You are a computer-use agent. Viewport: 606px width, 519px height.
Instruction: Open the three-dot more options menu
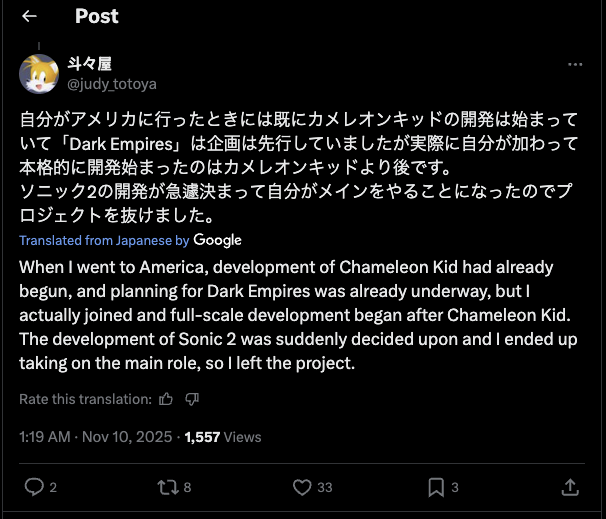click(574, 64)
